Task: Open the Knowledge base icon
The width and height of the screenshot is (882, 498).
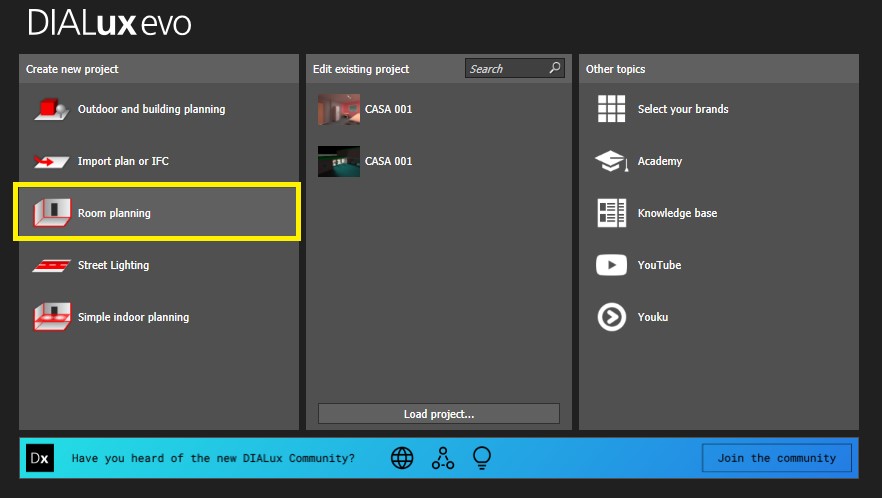Action: click(611, 213)
